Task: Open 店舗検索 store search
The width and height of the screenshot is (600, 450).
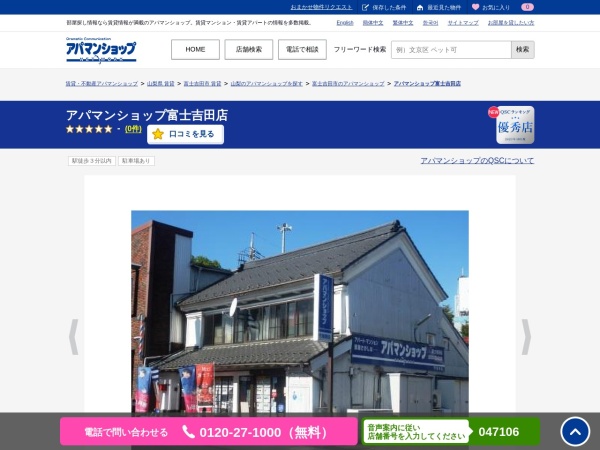Action: click(249, 49)
